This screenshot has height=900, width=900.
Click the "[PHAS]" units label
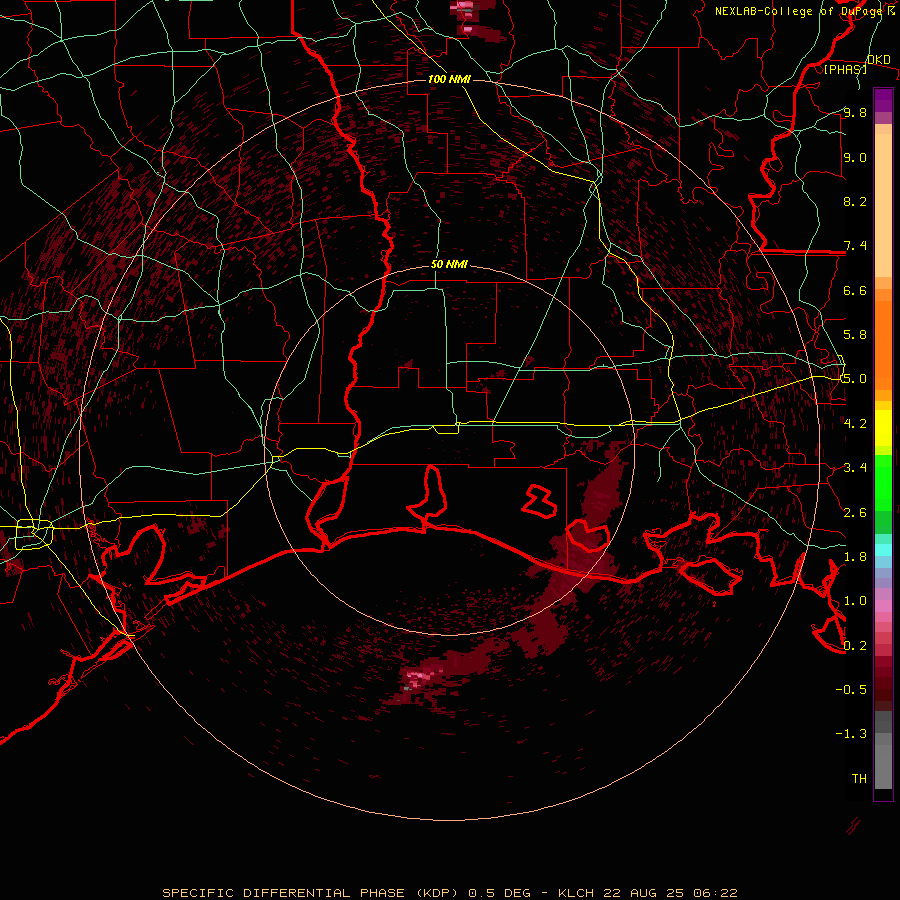[x=845, y=69]
